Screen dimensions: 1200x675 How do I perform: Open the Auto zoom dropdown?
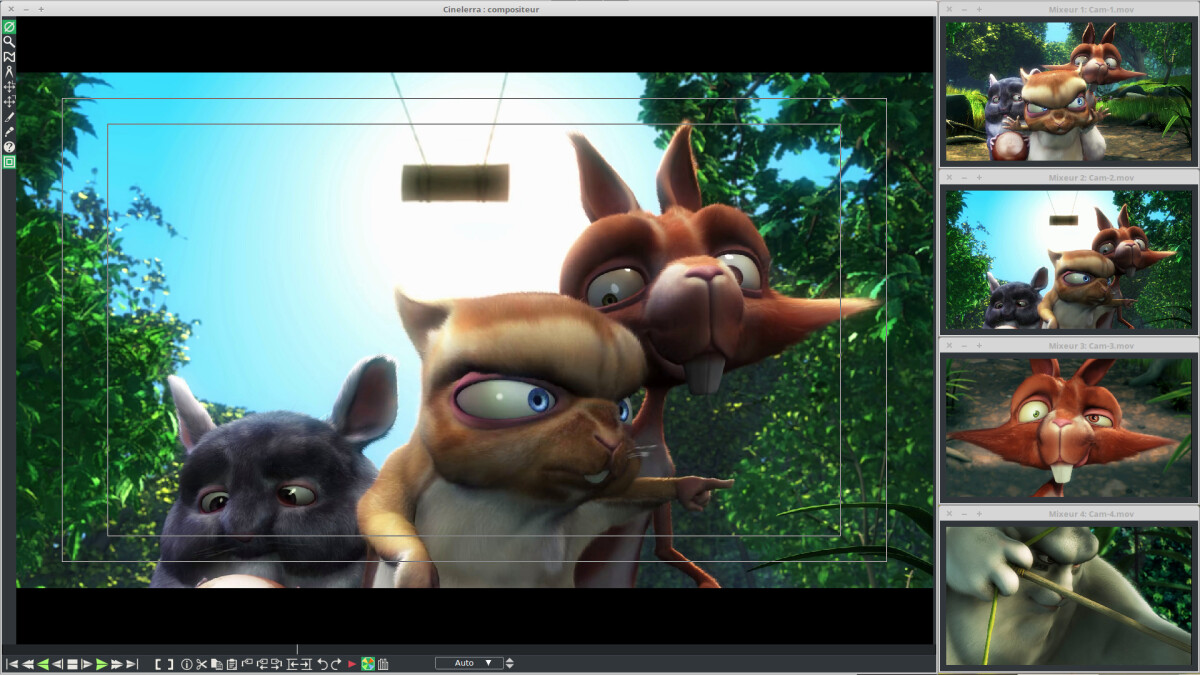pos(469,663)
